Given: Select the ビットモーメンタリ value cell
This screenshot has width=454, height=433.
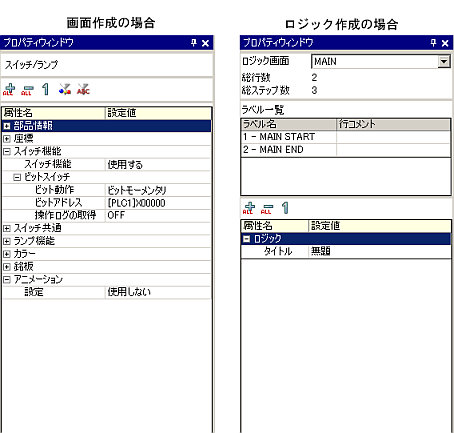Looking at the screenshot, I should coord(158,190).
